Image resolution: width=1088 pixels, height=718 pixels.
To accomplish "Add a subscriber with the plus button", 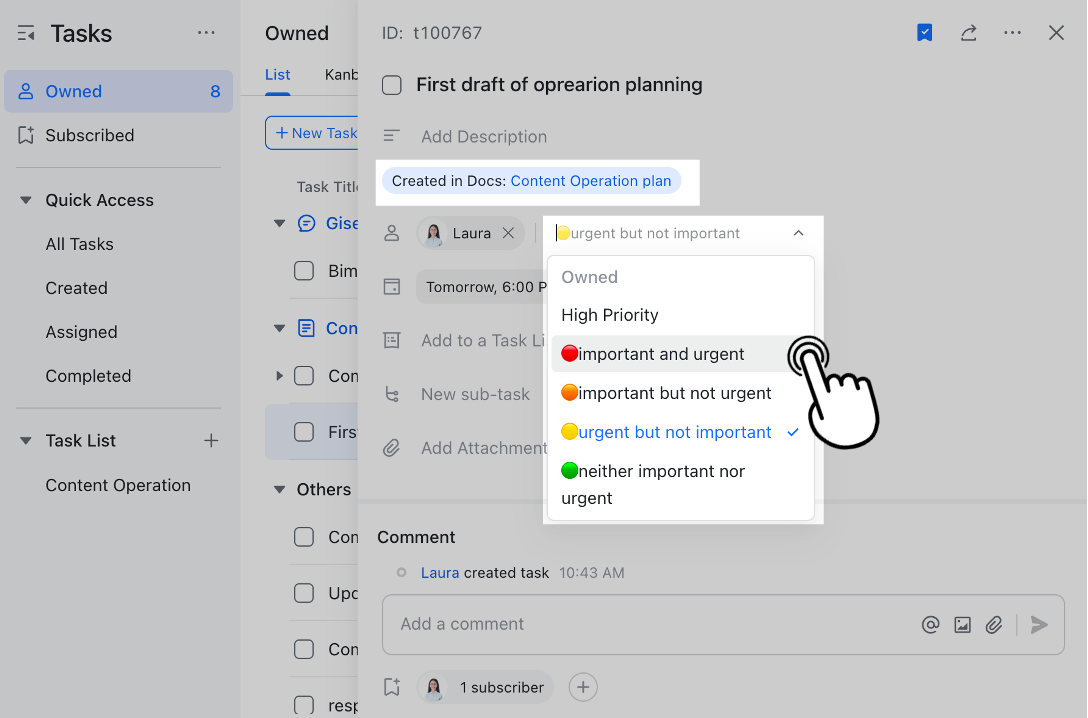I will click(583, 687).
